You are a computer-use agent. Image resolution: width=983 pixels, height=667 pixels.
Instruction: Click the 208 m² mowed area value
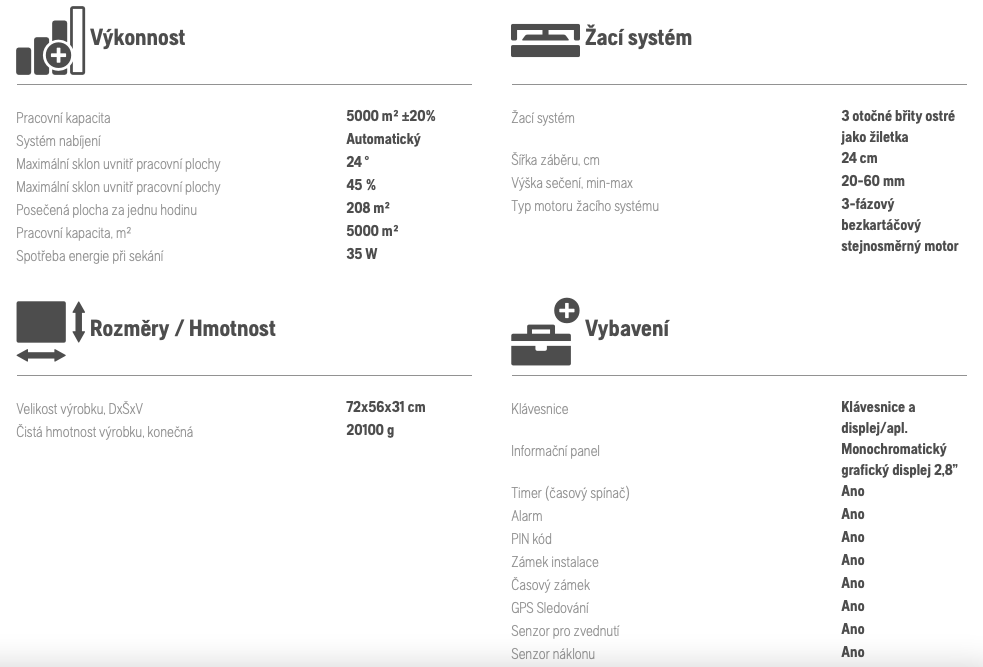pyautogui.click(x=368, y=207)
